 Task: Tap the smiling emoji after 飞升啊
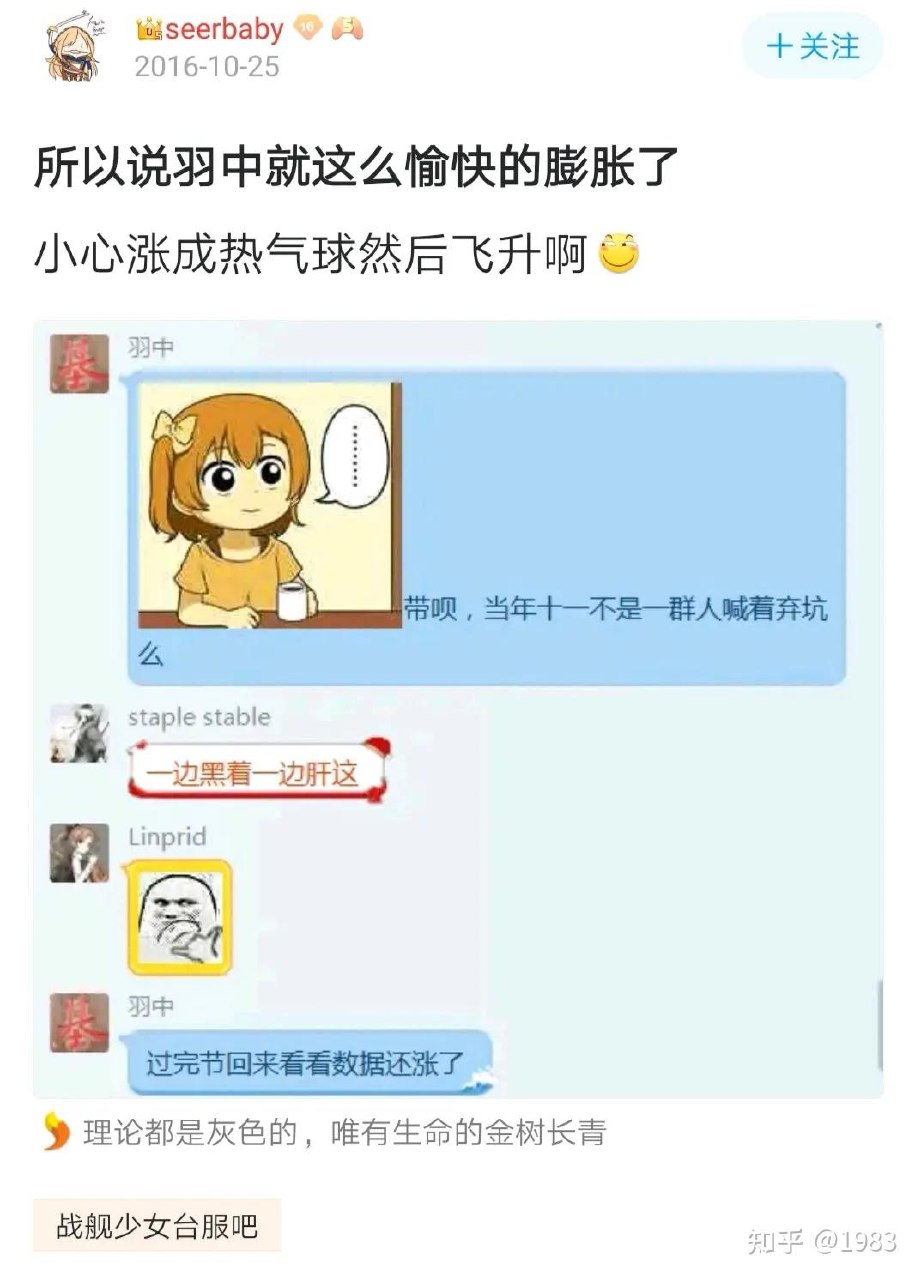618,256
